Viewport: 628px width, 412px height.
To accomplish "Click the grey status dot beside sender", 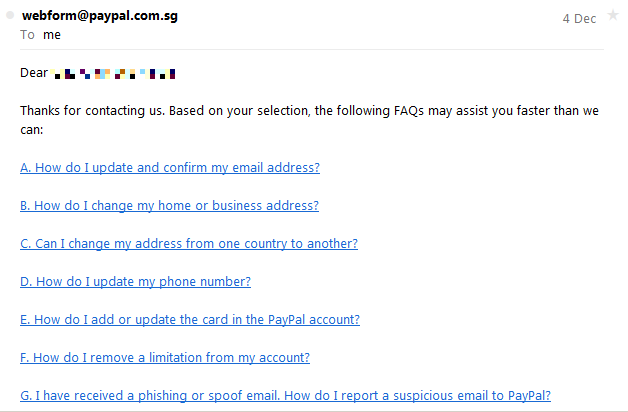I will pyautogui.click(x=10, y=17).
